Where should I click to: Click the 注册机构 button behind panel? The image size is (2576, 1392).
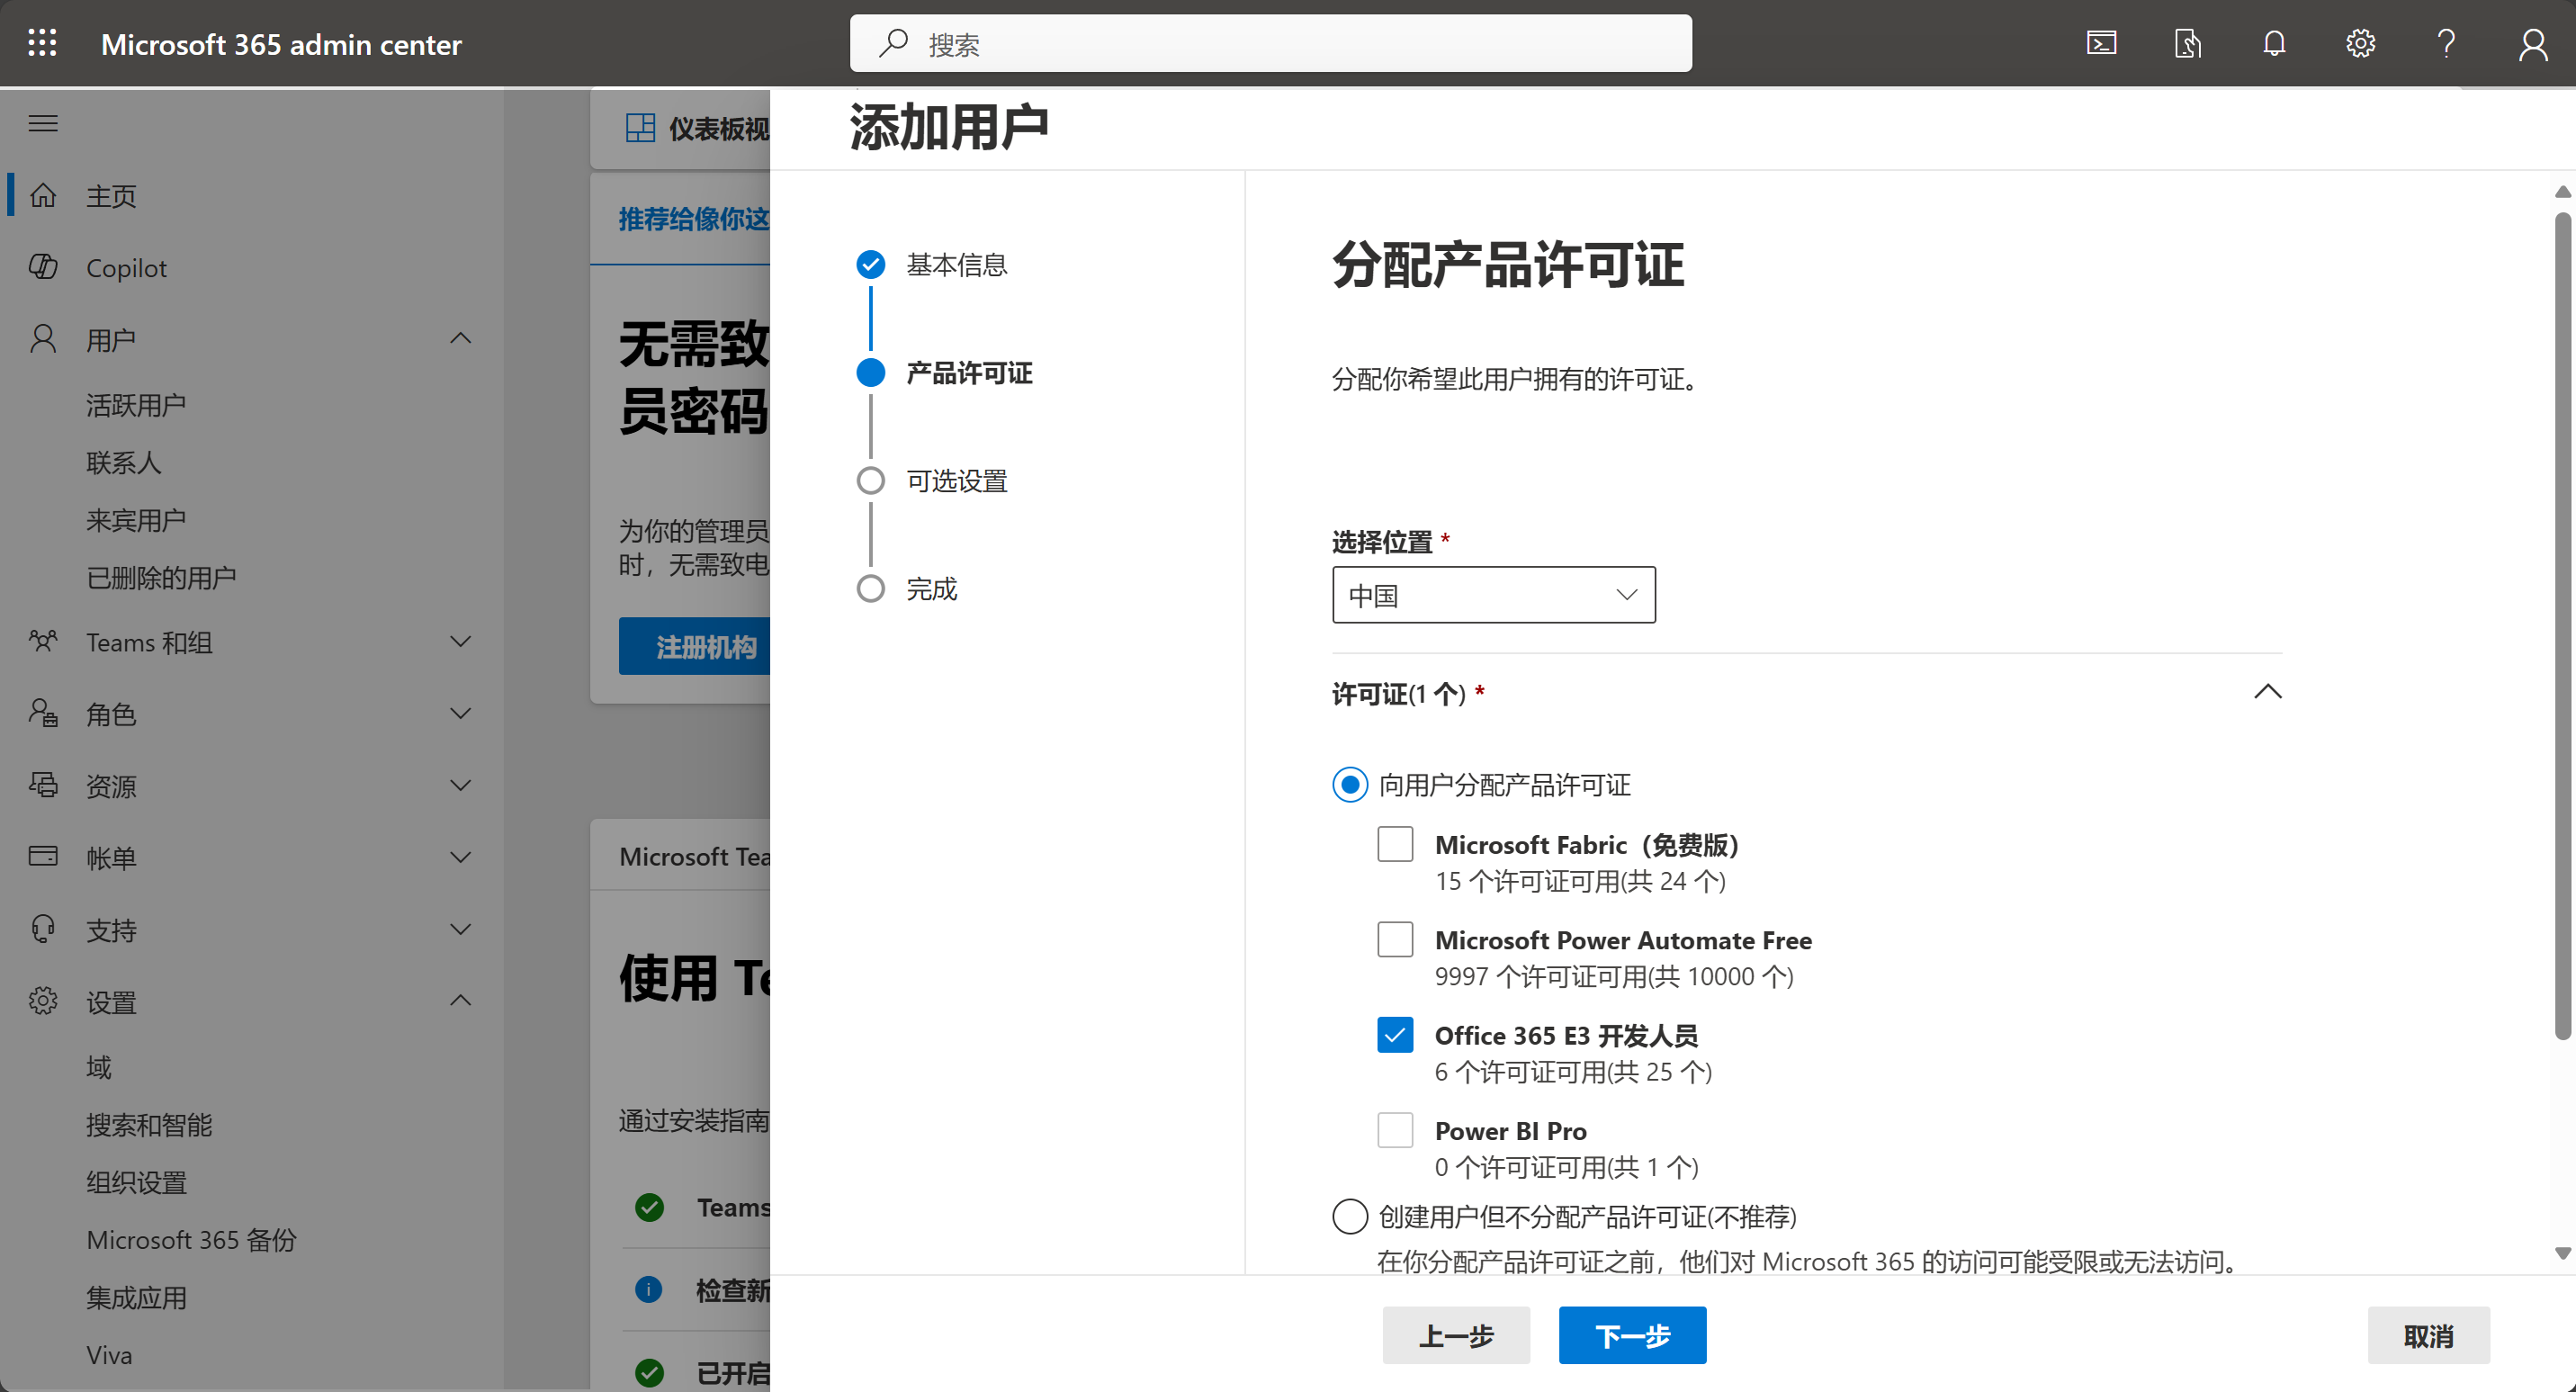tap(695, 646)
